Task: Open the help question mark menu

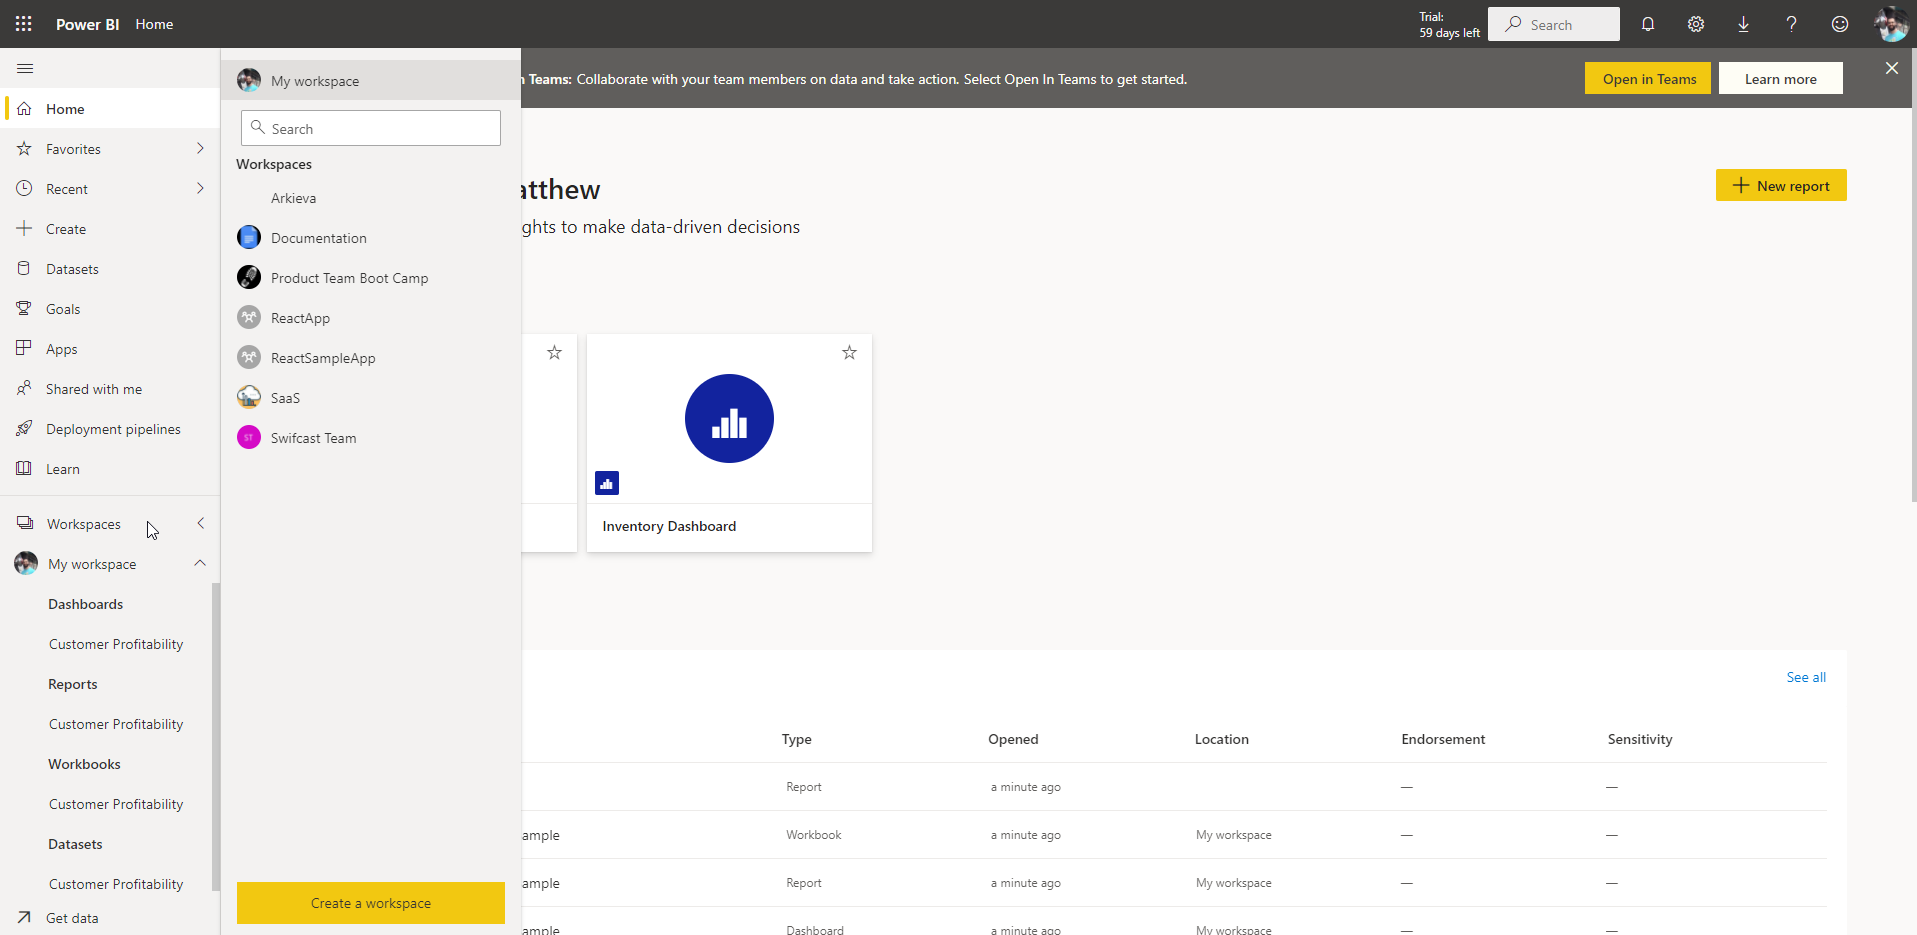Action: tap(1791, 24)
